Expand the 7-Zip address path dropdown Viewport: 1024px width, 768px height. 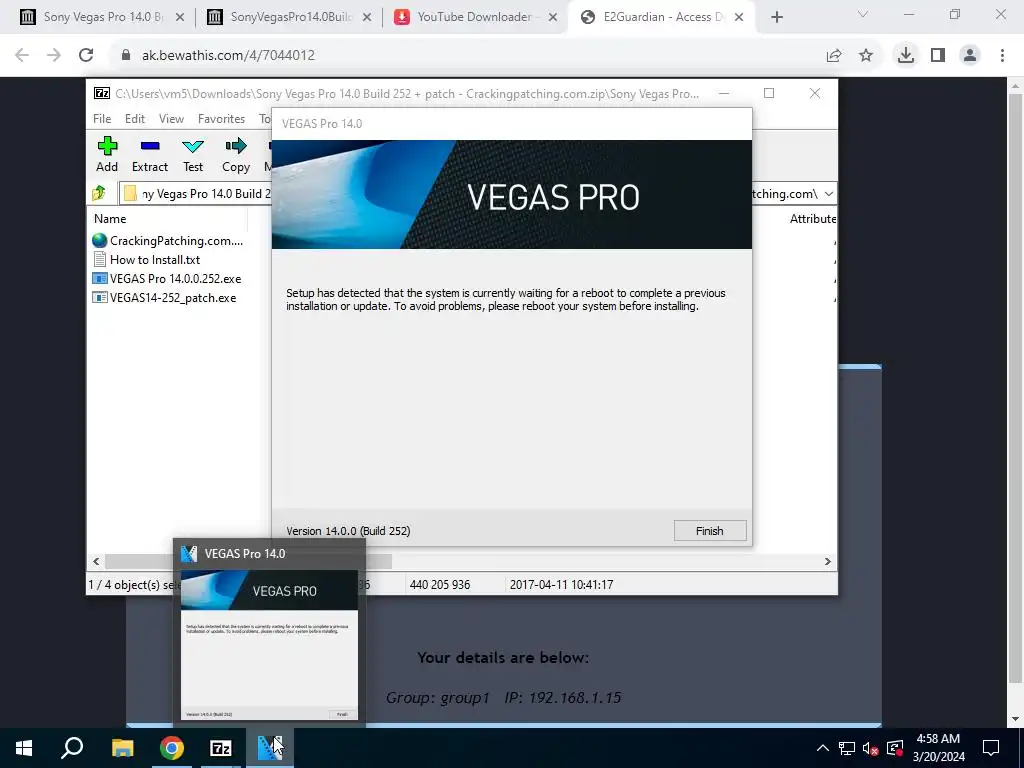pos(829,194)
